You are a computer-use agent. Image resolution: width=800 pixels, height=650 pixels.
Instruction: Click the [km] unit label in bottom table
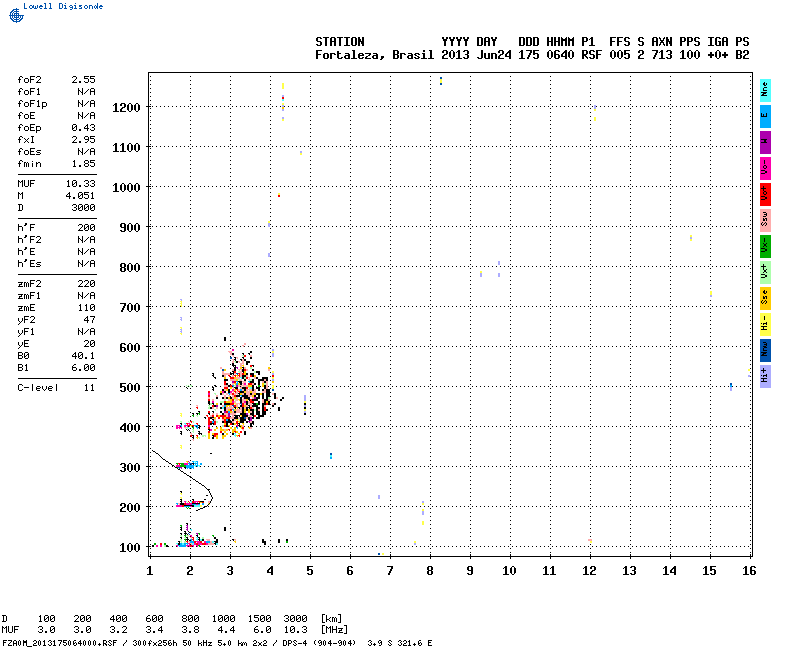(x=331, y=619)
